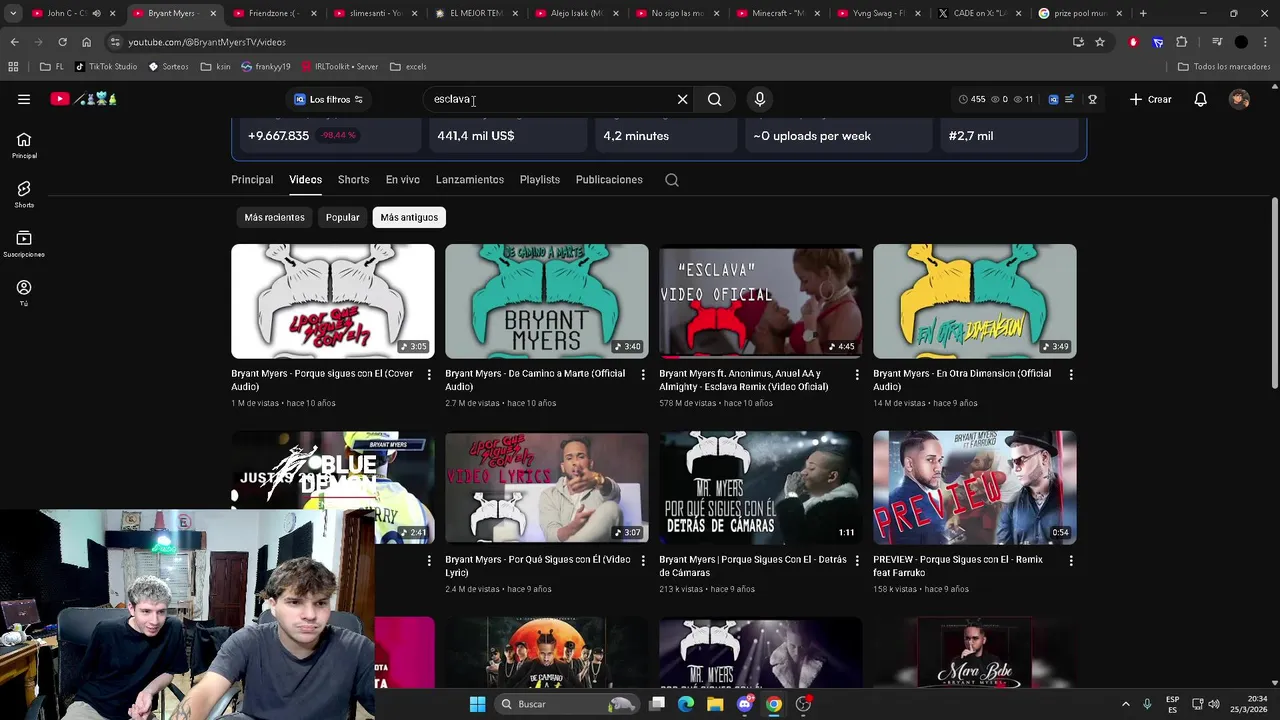Reload the page in Chrome
This screenshot has height=720, width=1280.
(62, 42)
